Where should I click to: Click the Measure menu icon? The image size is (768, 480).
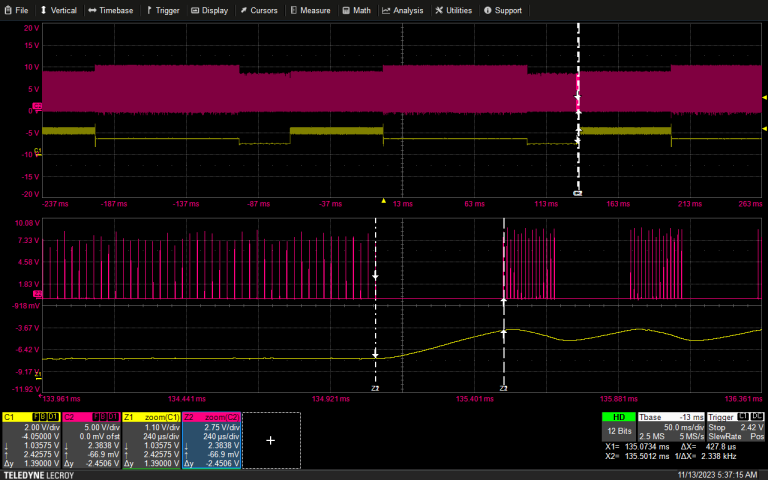click(x=294, y=10)
